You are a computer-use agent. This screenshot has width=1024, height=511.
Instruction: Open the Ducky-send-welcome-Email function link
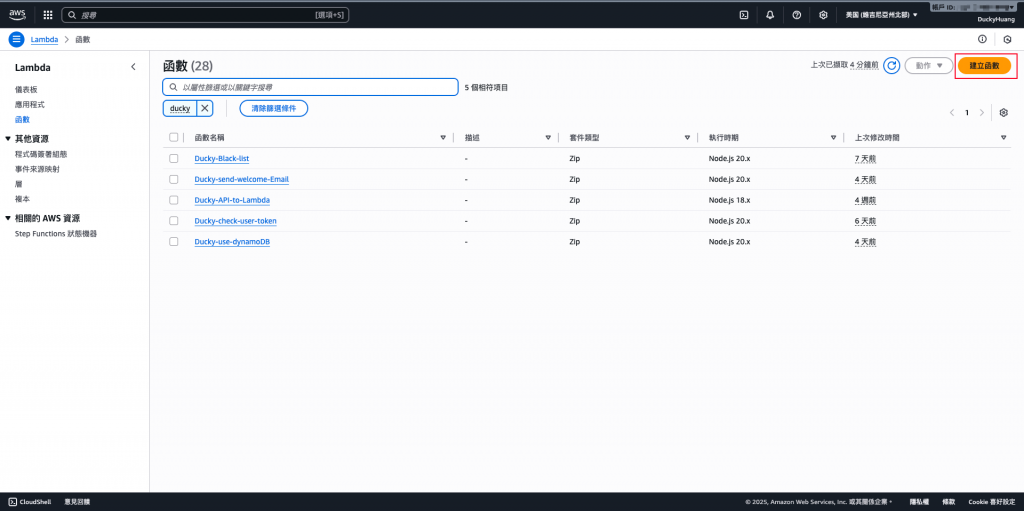coord(242,179)
